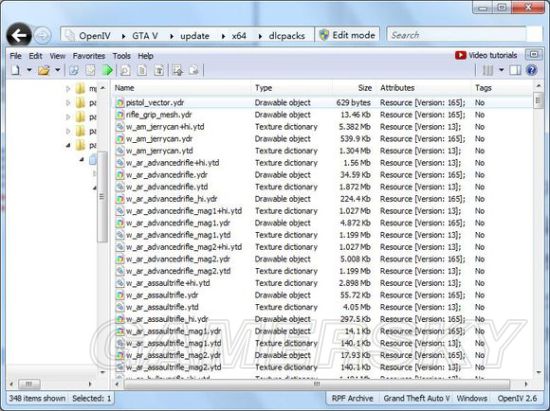
Task: Click the new file toolbar icon
Action: coord(15,70)
